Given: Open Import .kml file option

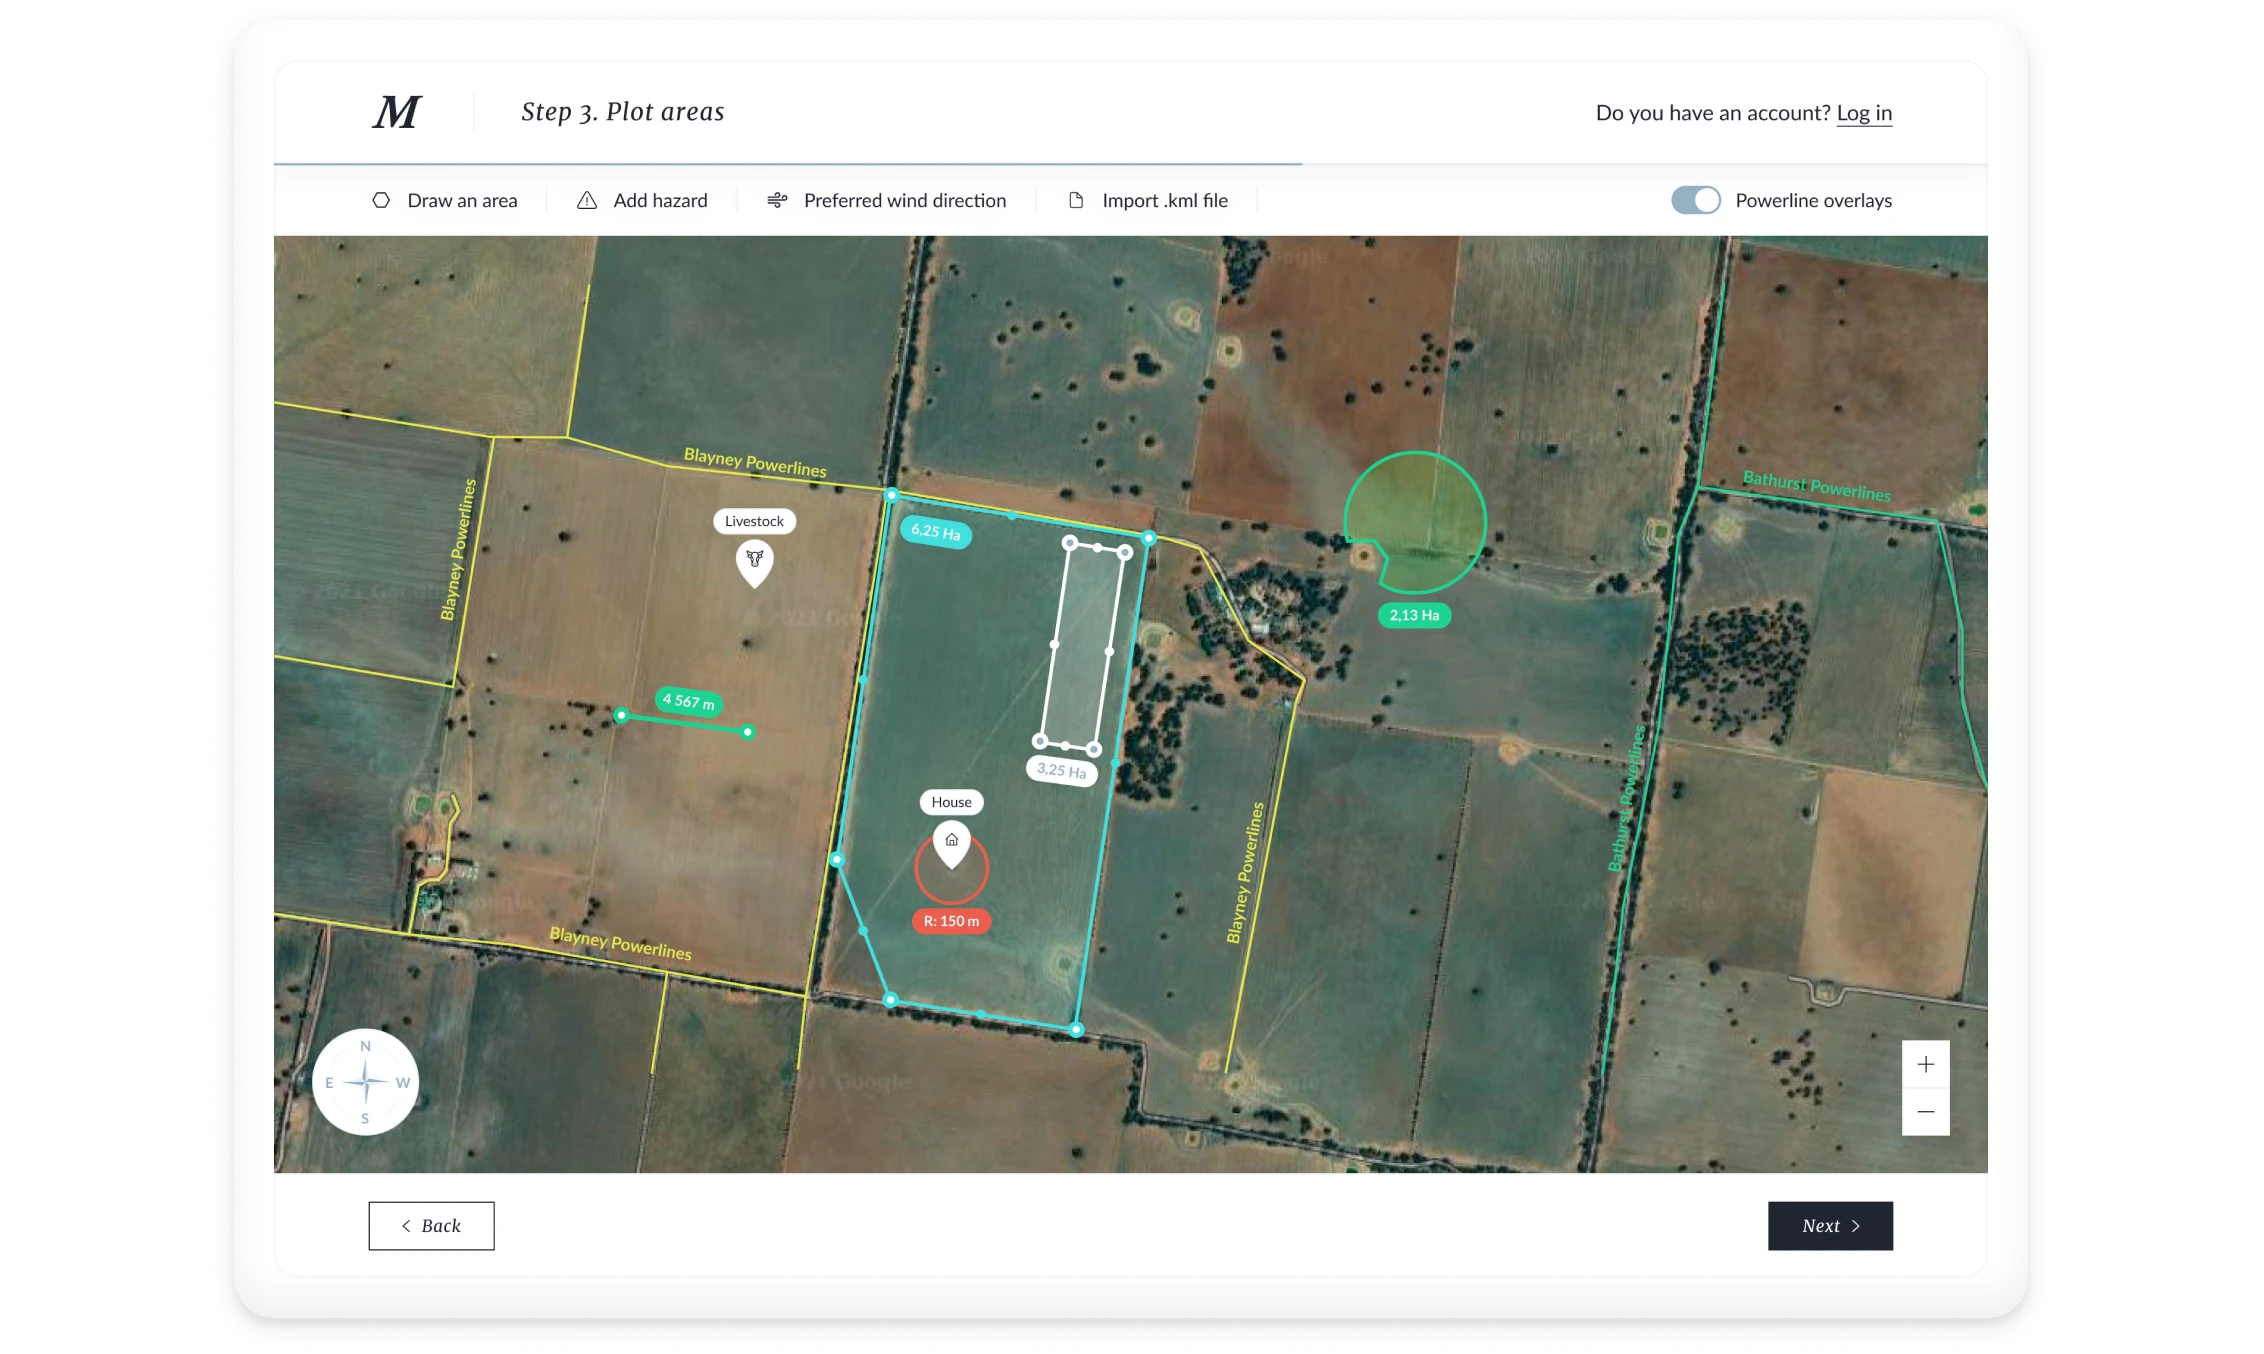Looking at the screenshot, I should click(x=1165, y=200).
